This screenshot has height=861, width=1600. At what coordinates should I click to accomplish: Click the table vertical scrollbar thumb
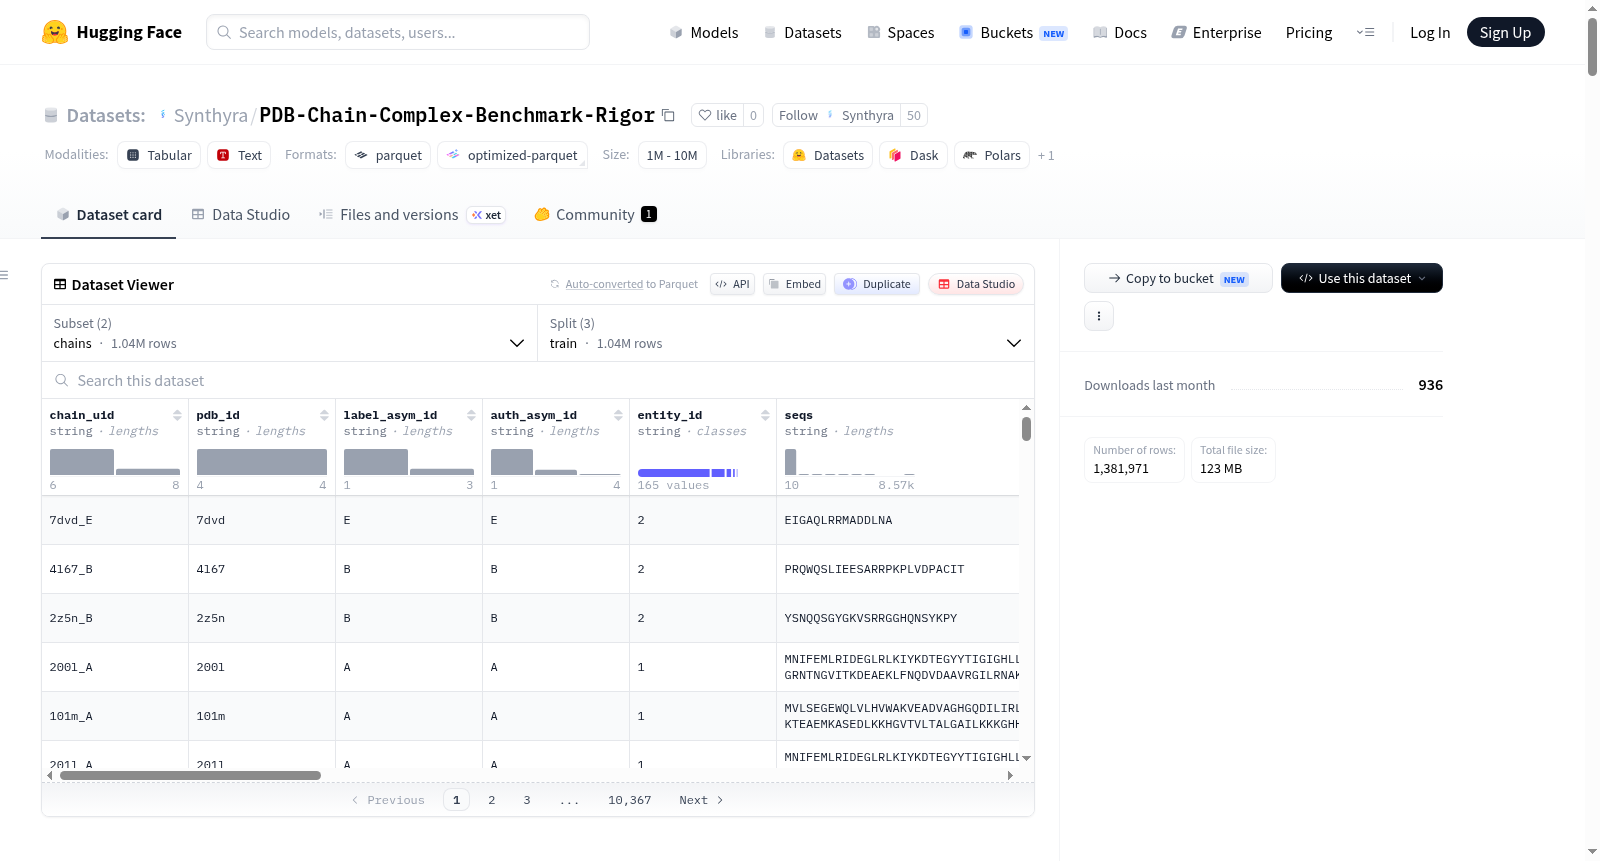click(1026, 429)
